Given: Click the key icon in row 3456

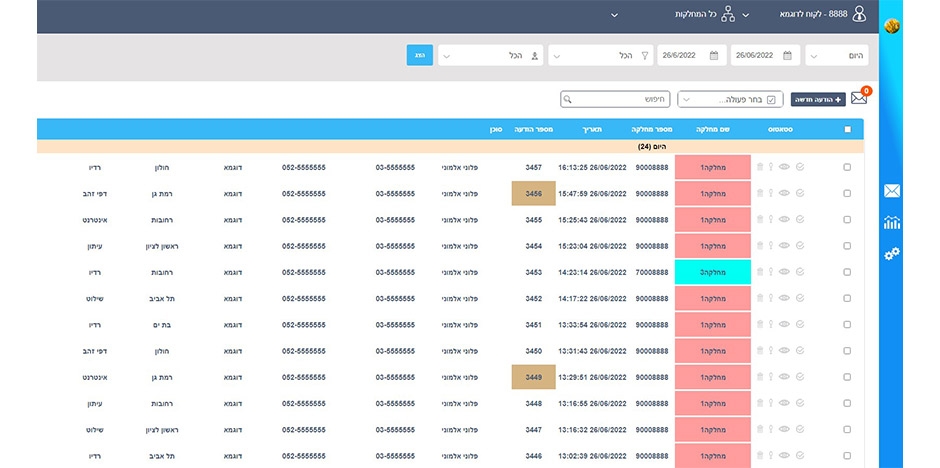Looking at the screenshot, I should 771,194.
